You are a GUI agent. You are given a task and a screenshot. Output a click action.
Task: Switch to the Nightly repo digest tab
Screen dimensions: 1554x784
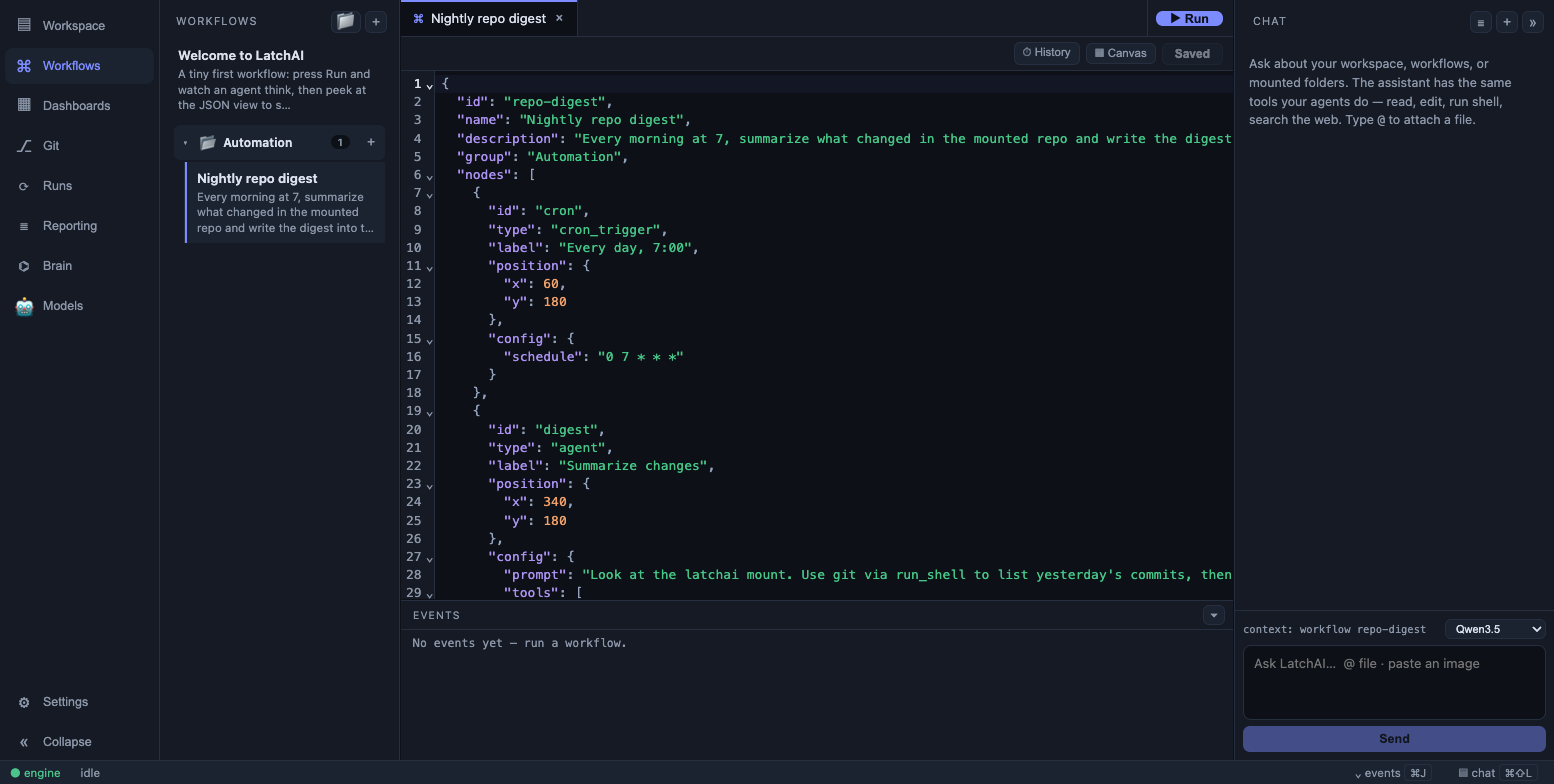(488, 18)
